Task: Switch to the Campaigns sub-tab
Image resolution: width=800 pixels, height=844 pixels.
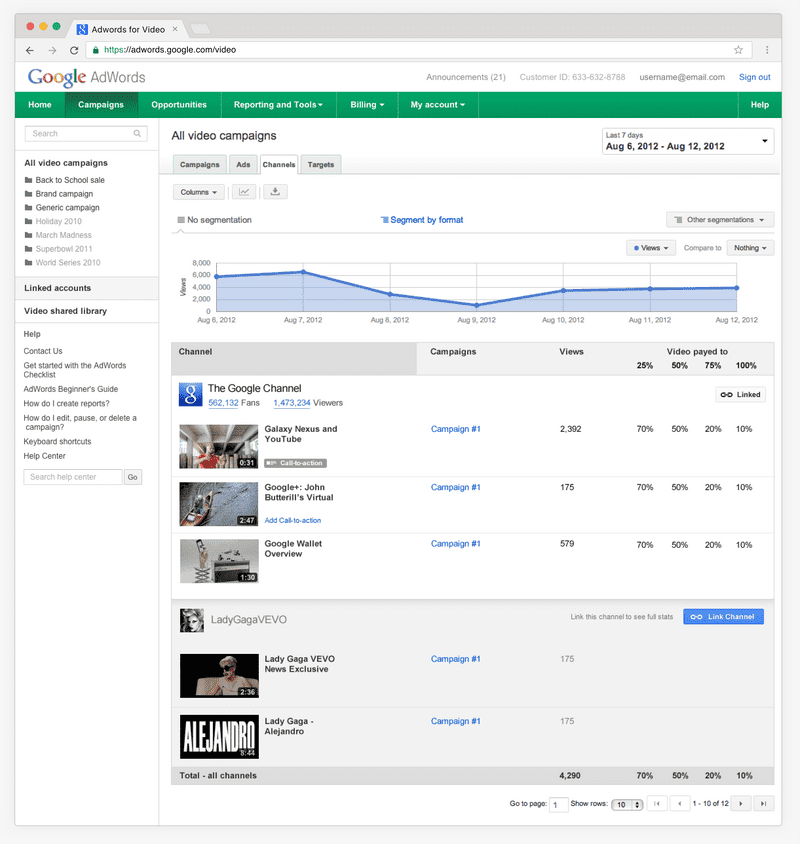Action: [200, 164]
